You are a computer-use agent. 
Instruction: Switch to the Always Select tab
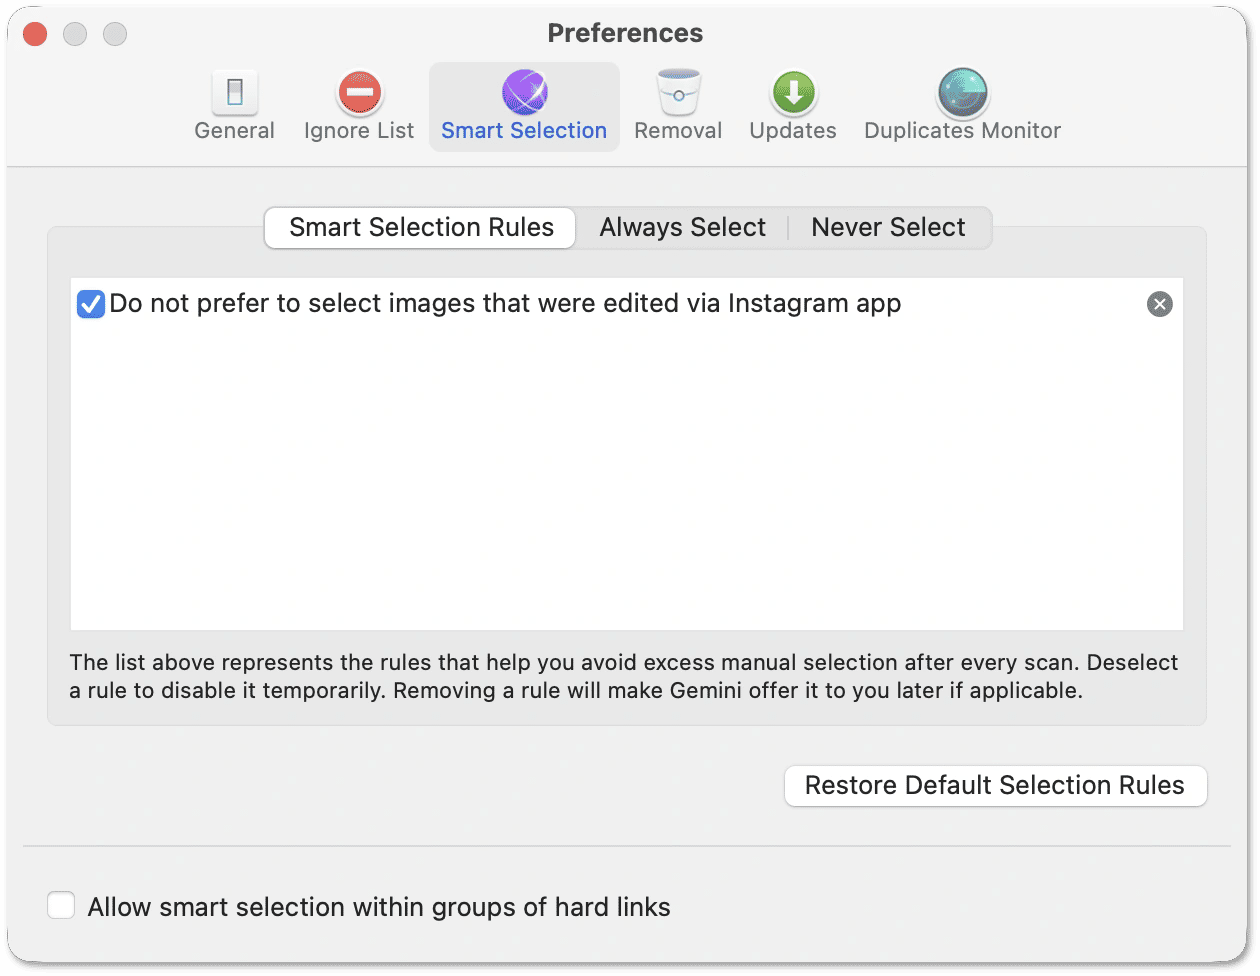pyautogui.click(x=682, y=227)
